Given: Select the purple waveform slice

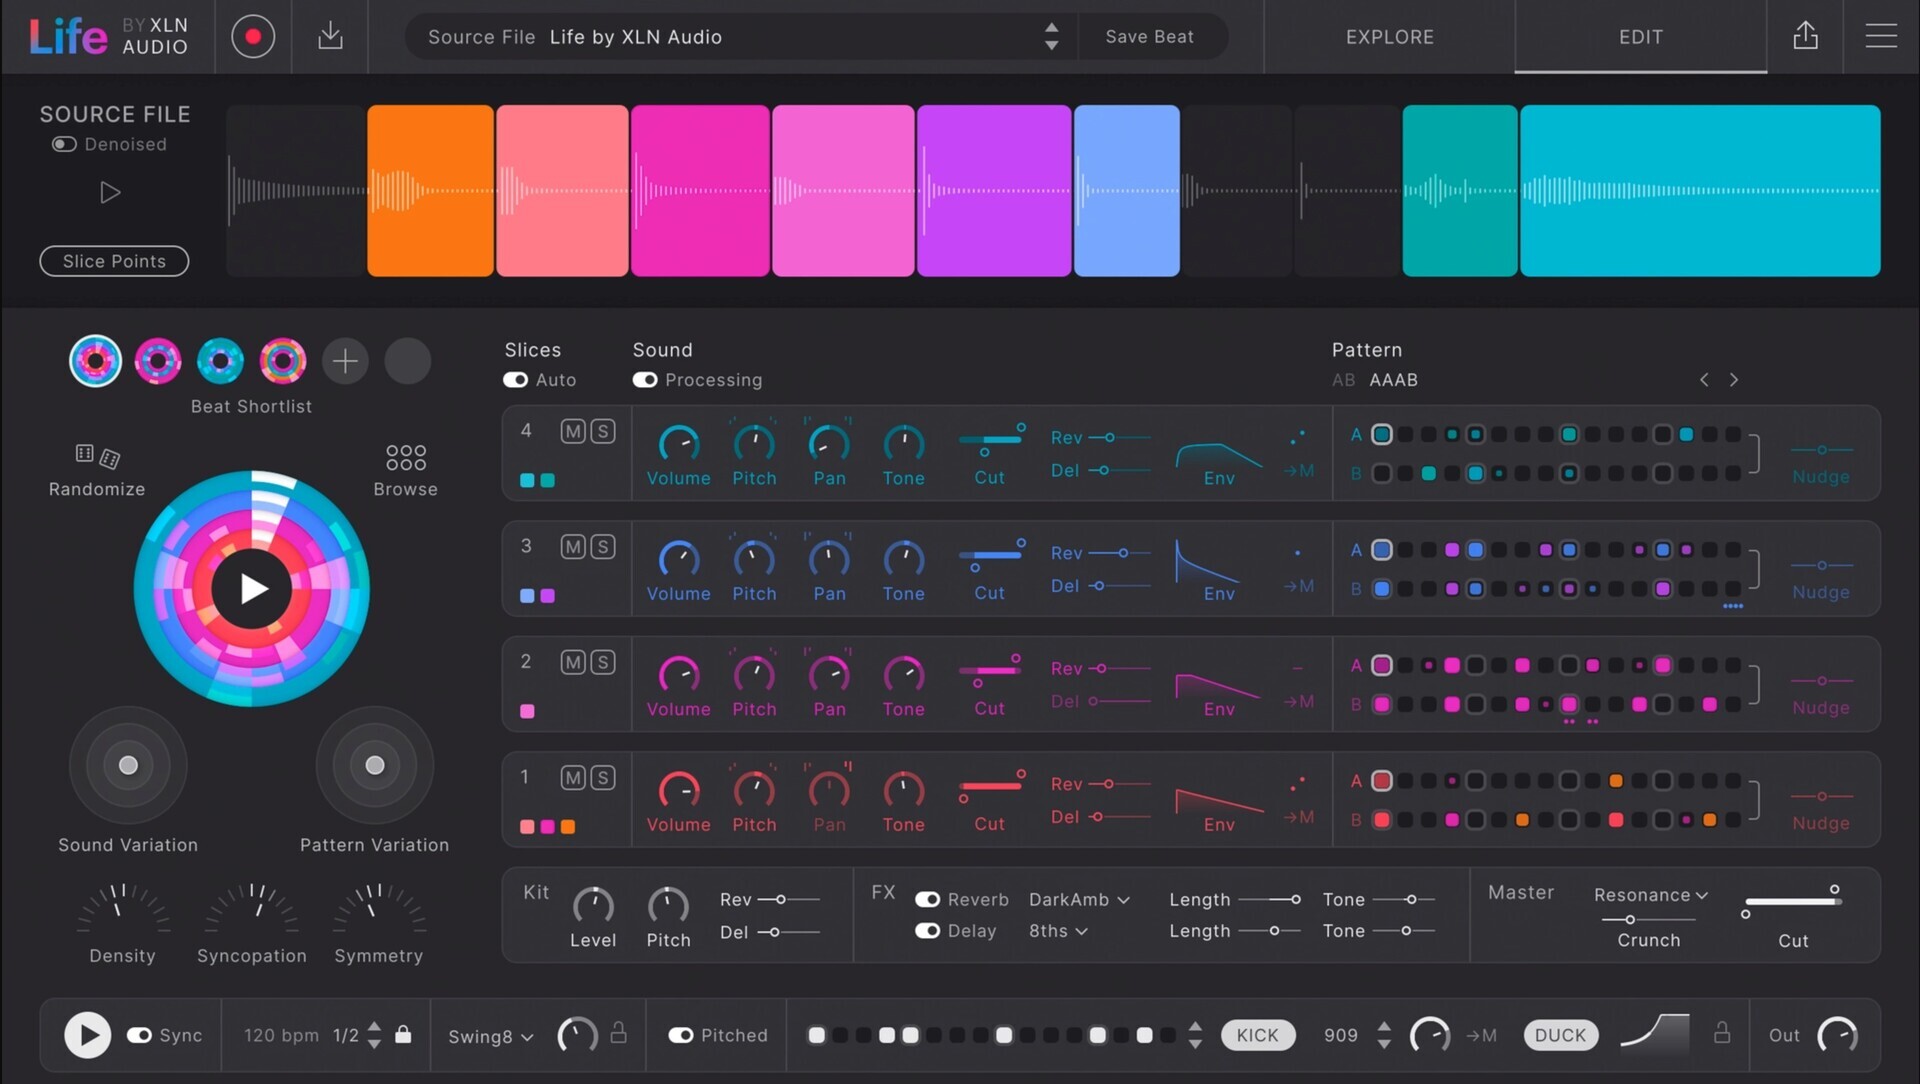Looking at the screenshot, I should pos(994,190).
